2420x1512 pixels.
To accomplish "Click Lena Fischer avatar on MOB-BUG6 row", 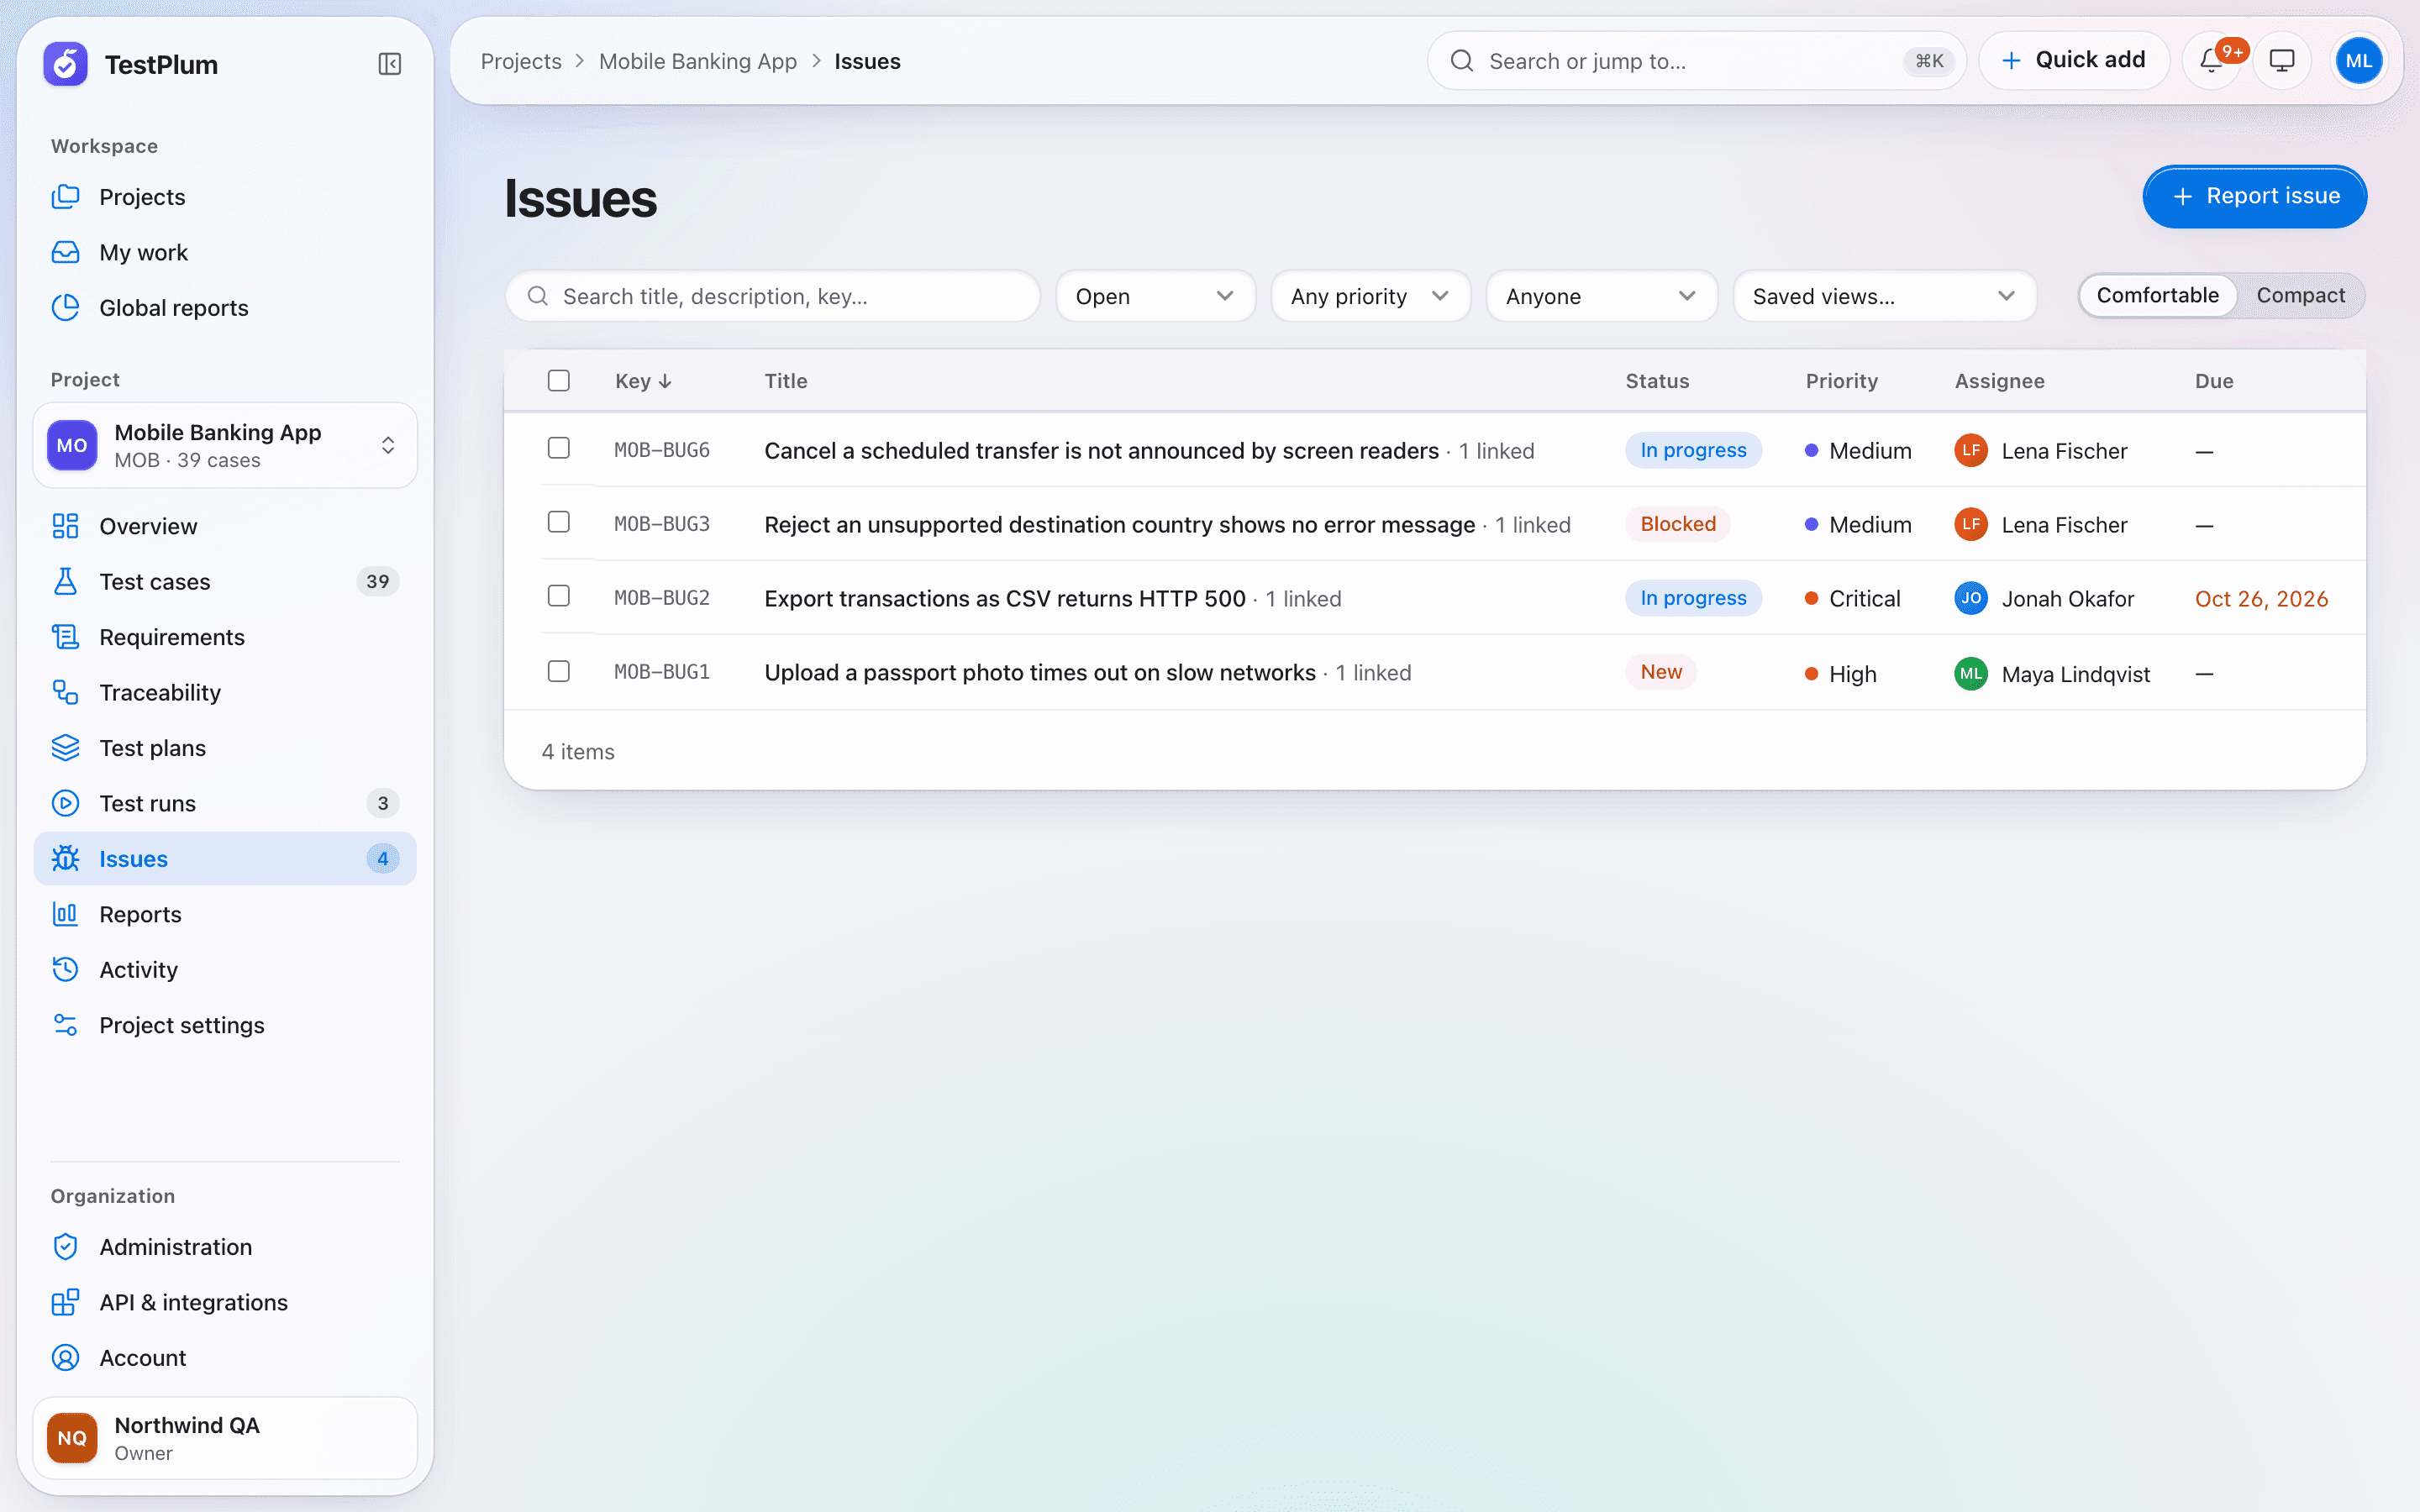I will (x=1970, y=450).
